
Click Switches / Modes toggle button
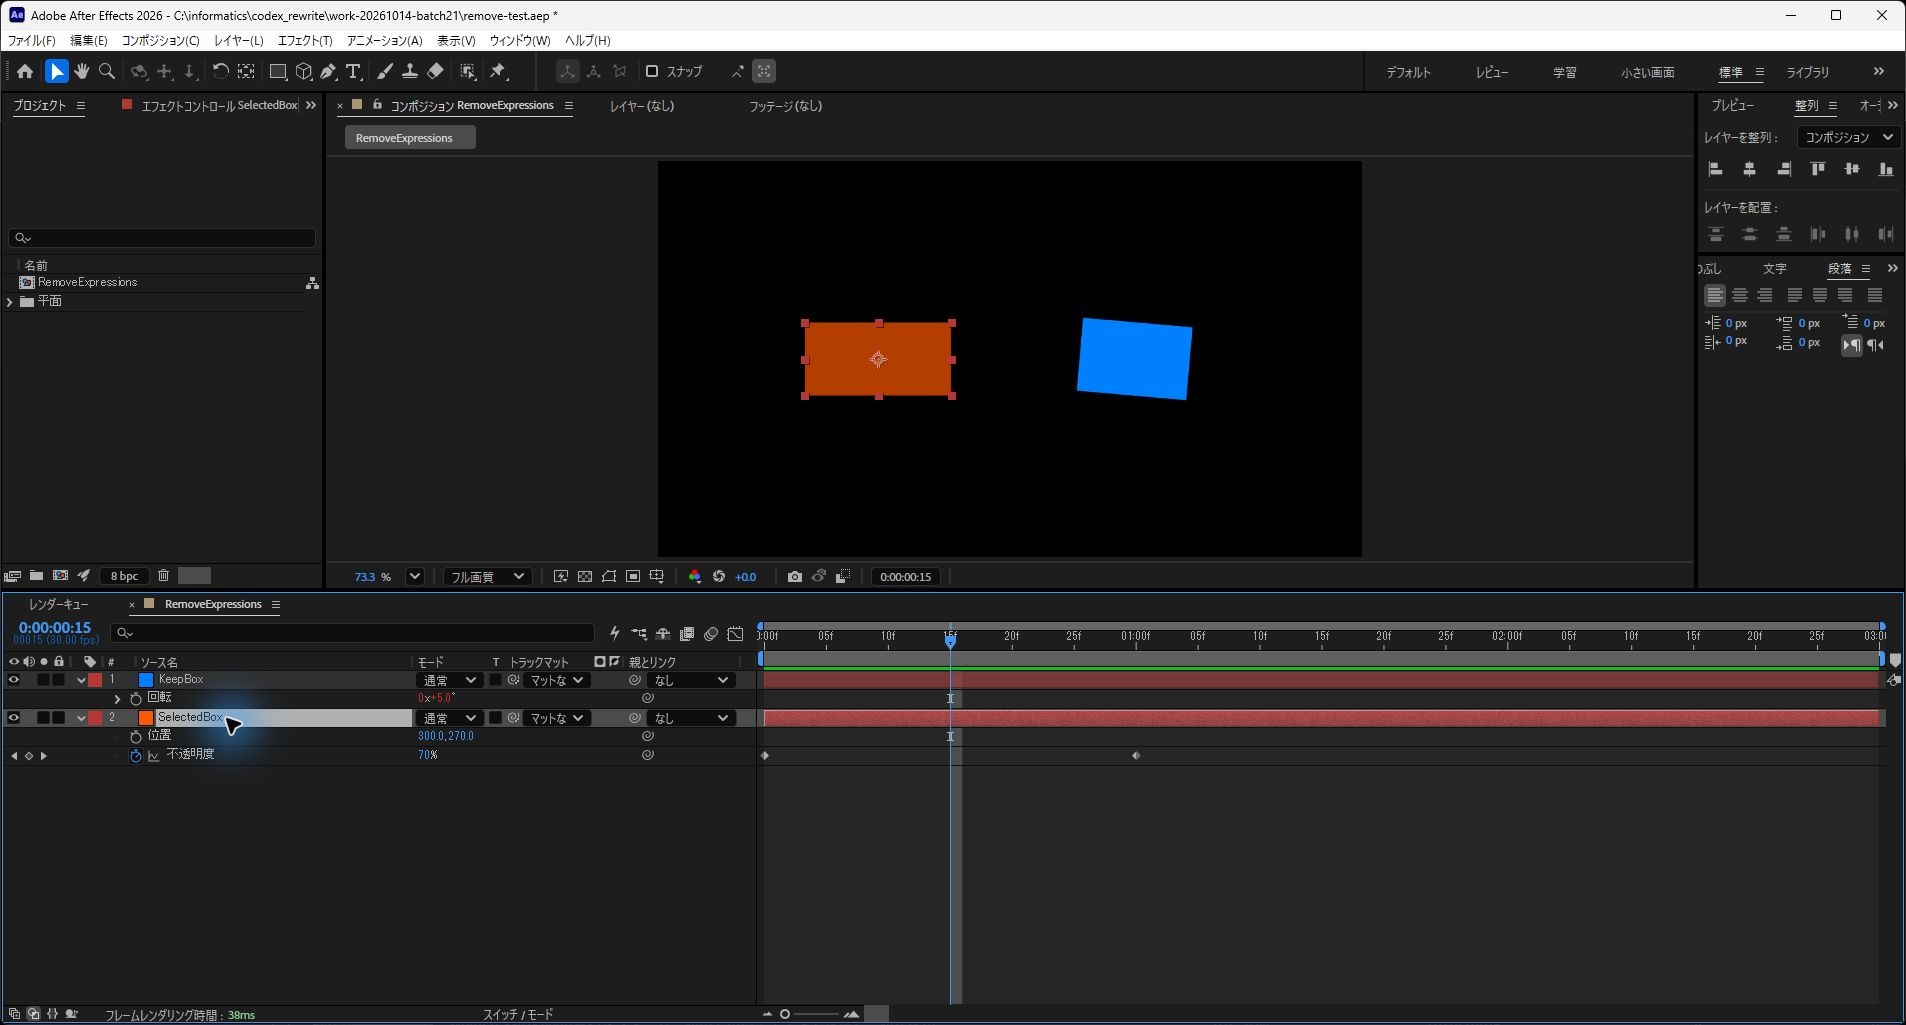coord(518,1014)
